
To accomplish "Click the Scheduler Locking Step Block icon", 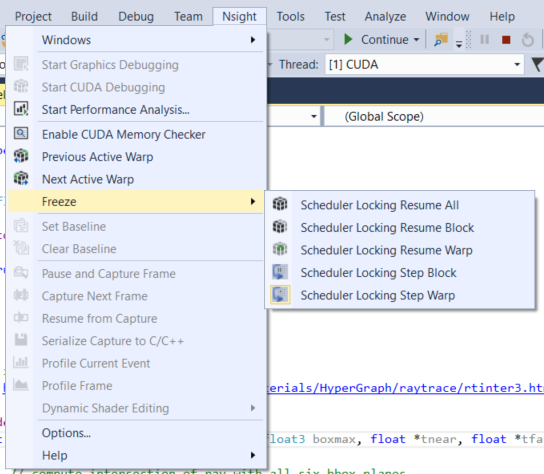I will tap(280, 272).
